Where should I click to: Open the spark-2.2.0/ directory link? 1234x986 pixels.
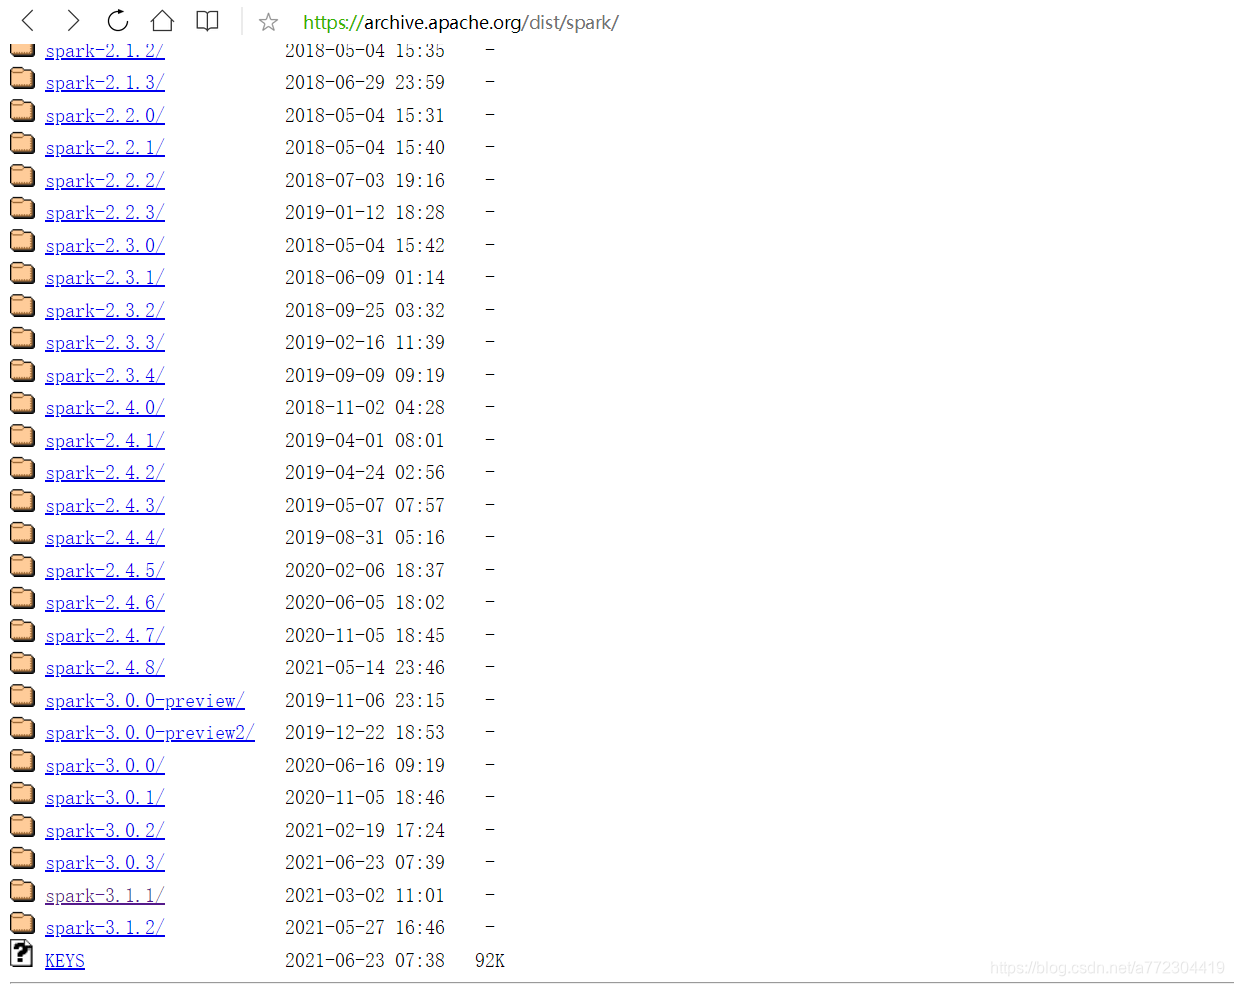coord(105,116)
